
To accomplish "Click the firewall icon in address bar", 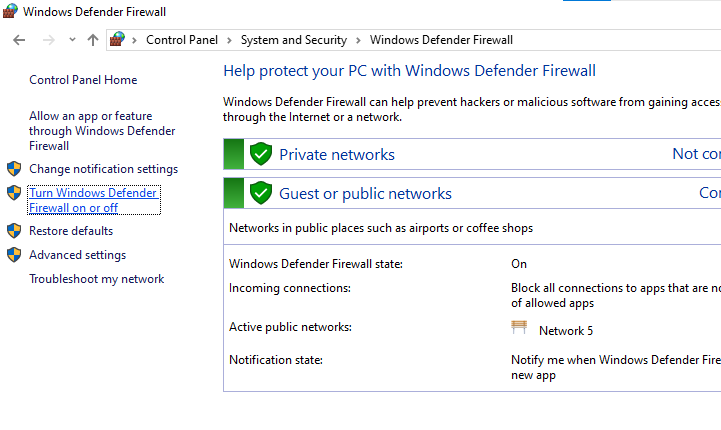I will [117, 40].
